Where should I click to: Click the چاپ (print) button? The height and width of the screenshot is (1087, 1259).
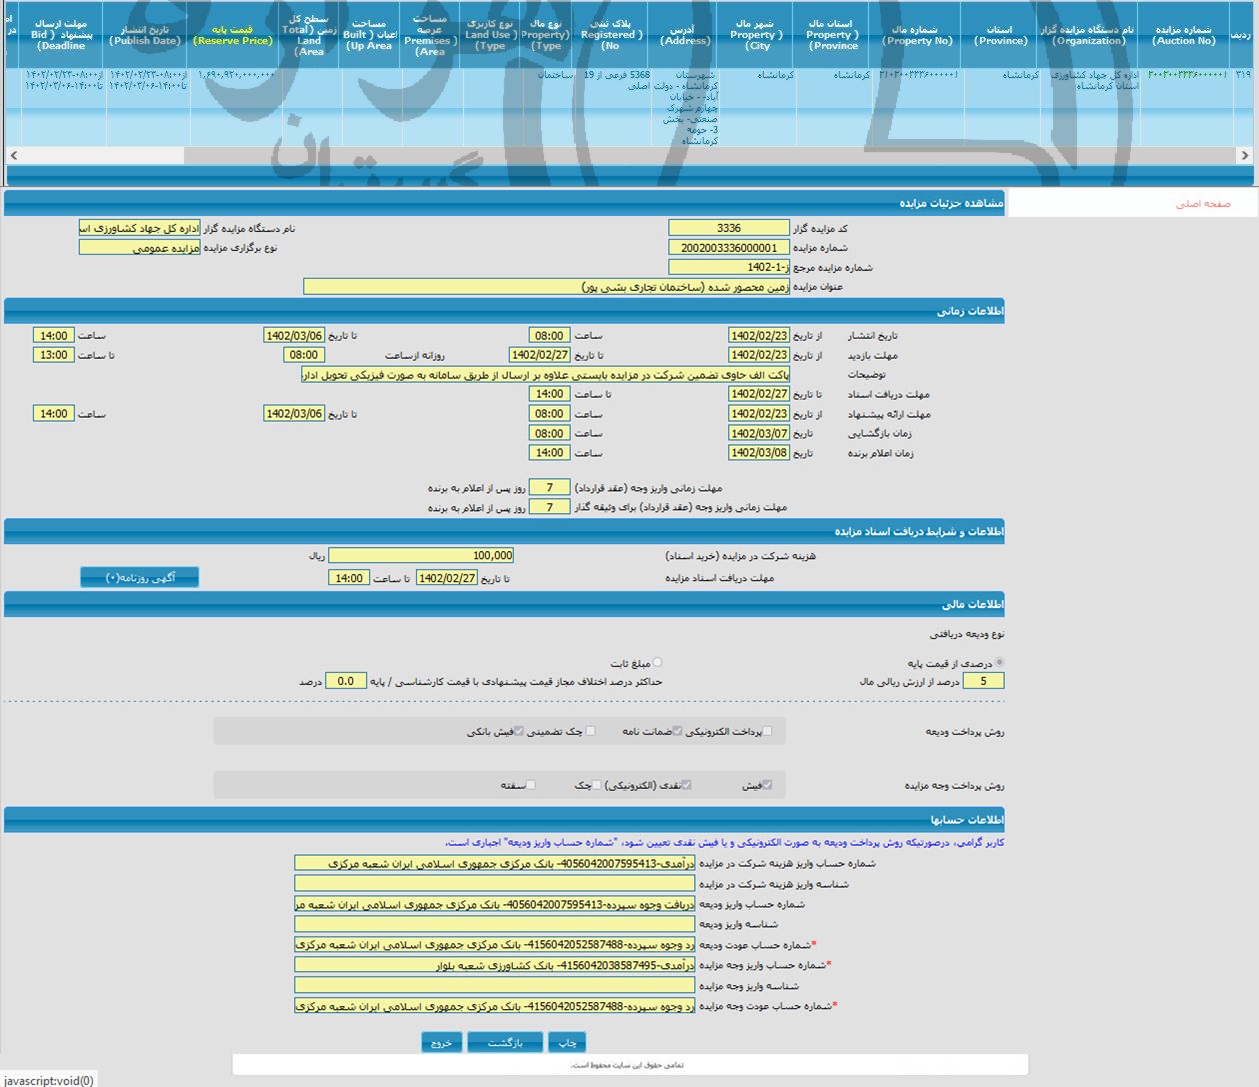567,1042
